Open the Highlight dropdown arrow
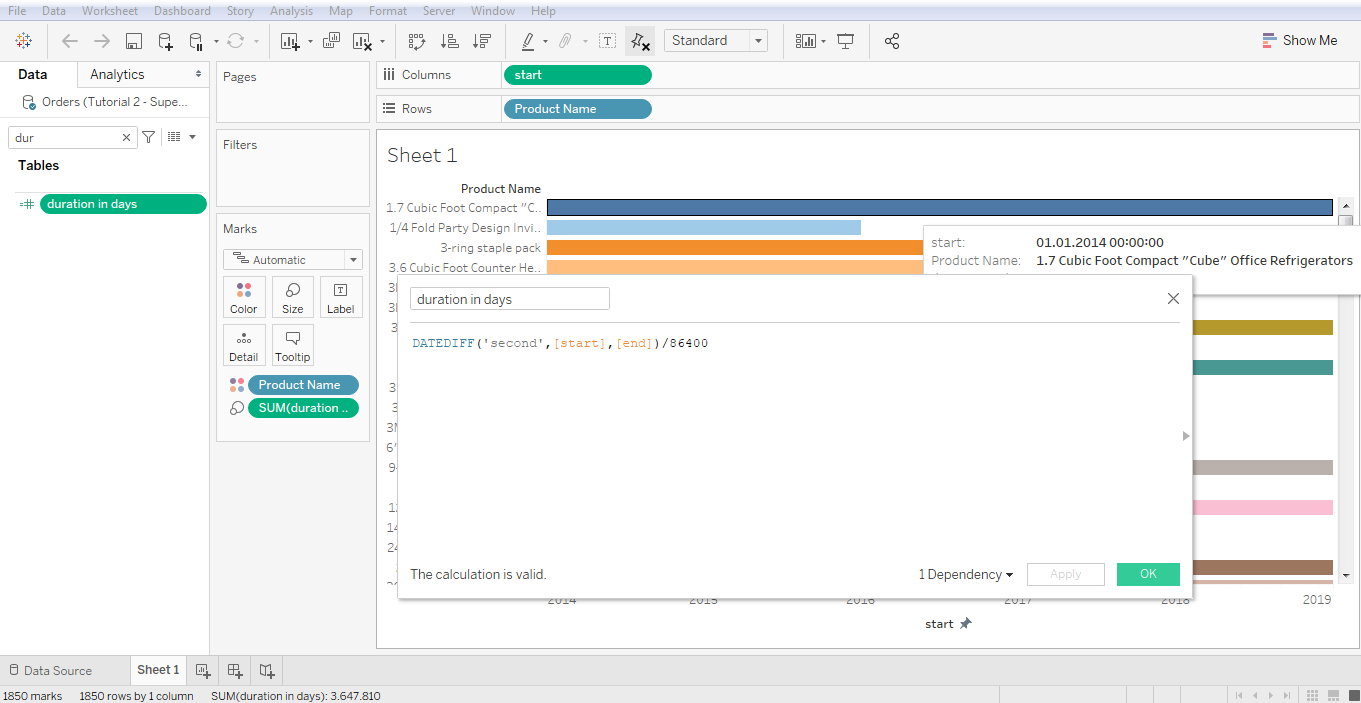The width and height of the screenshot is (1361, 703). [545, 41]
